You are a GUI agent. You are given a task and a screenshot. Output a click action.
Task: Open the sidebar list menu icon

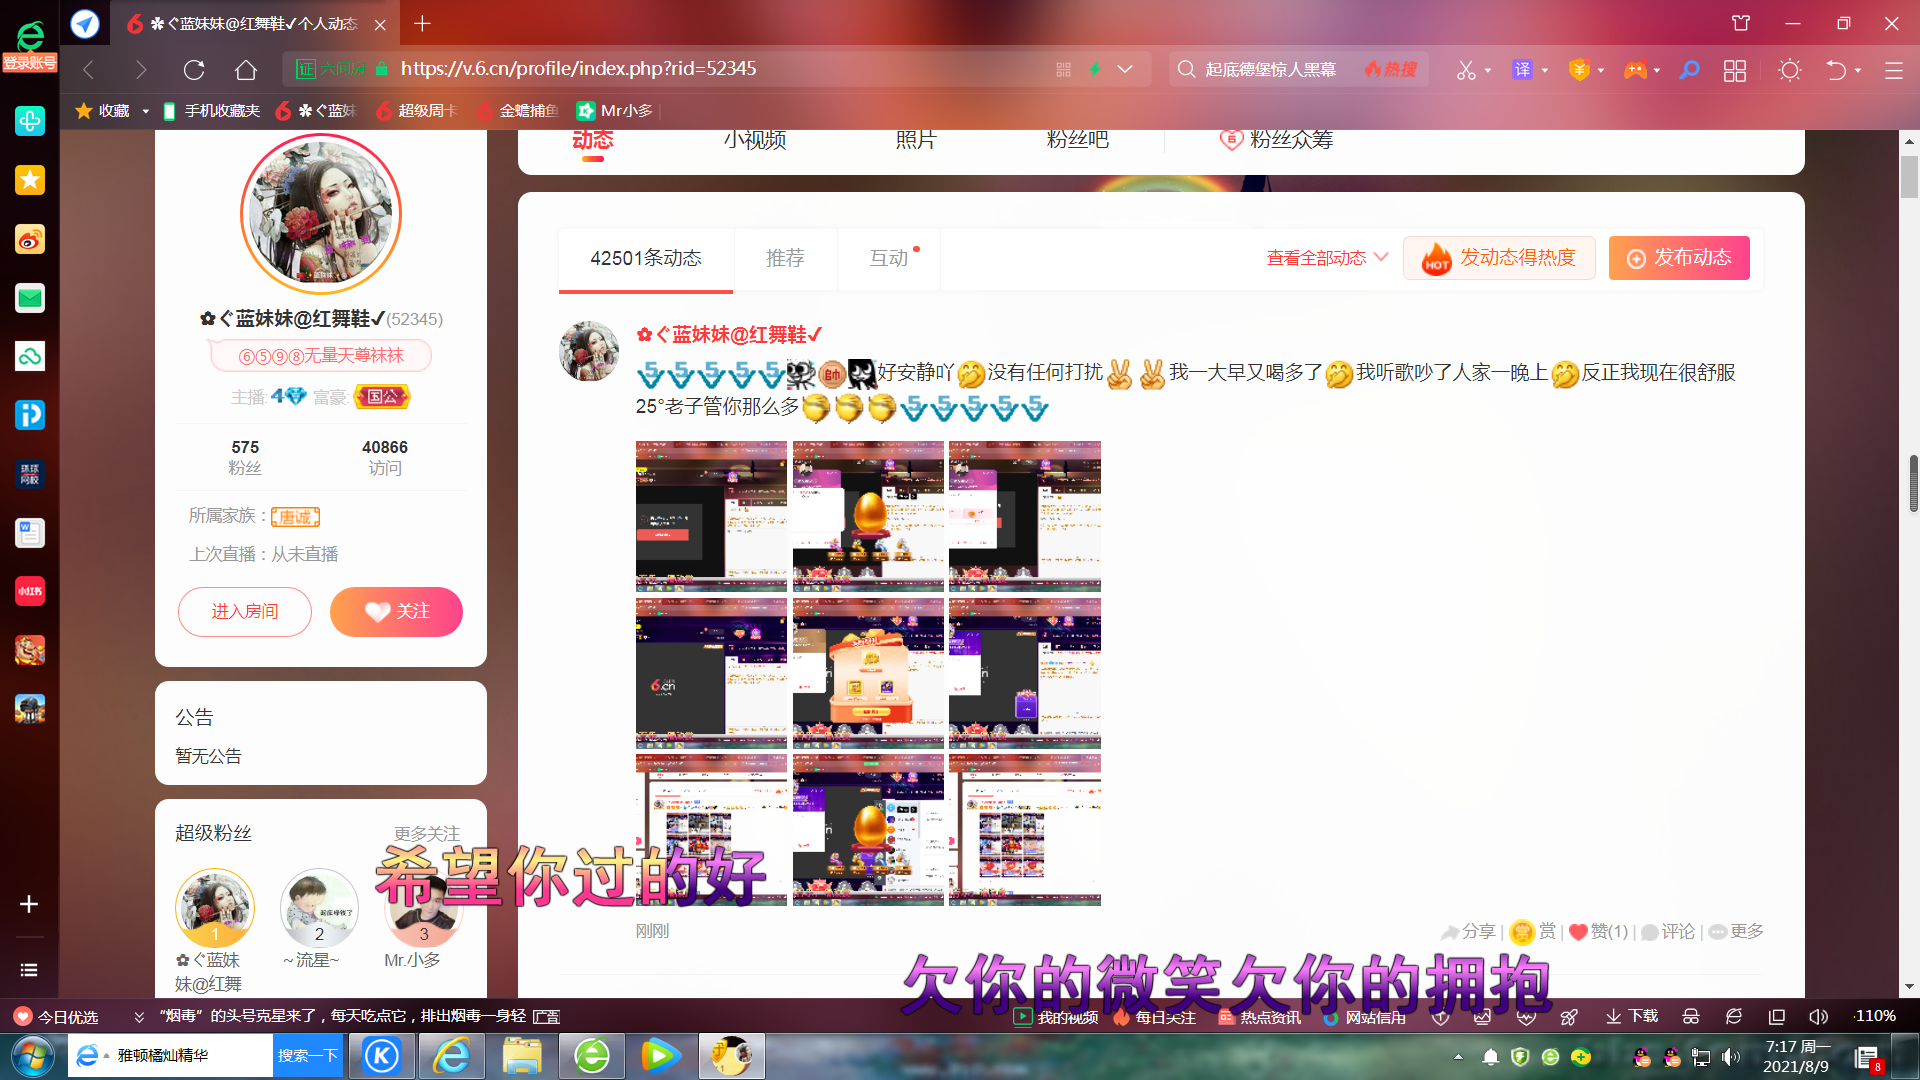[x=29, y=970]
